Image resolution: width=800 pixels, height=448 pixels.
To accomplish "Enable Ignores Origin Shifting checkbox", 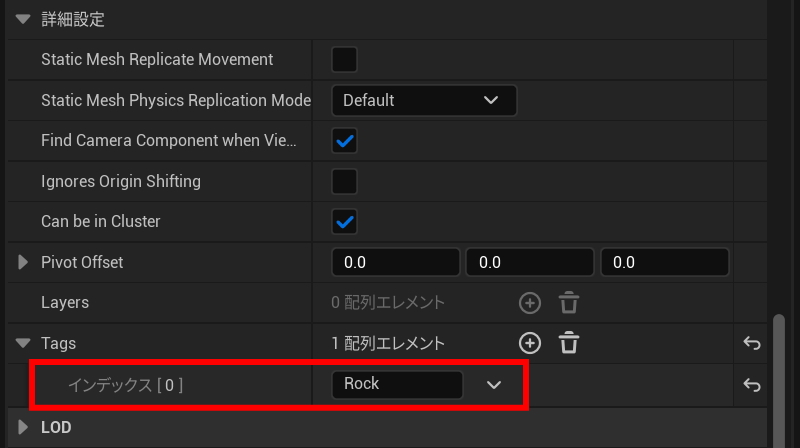I will (344, 181).
